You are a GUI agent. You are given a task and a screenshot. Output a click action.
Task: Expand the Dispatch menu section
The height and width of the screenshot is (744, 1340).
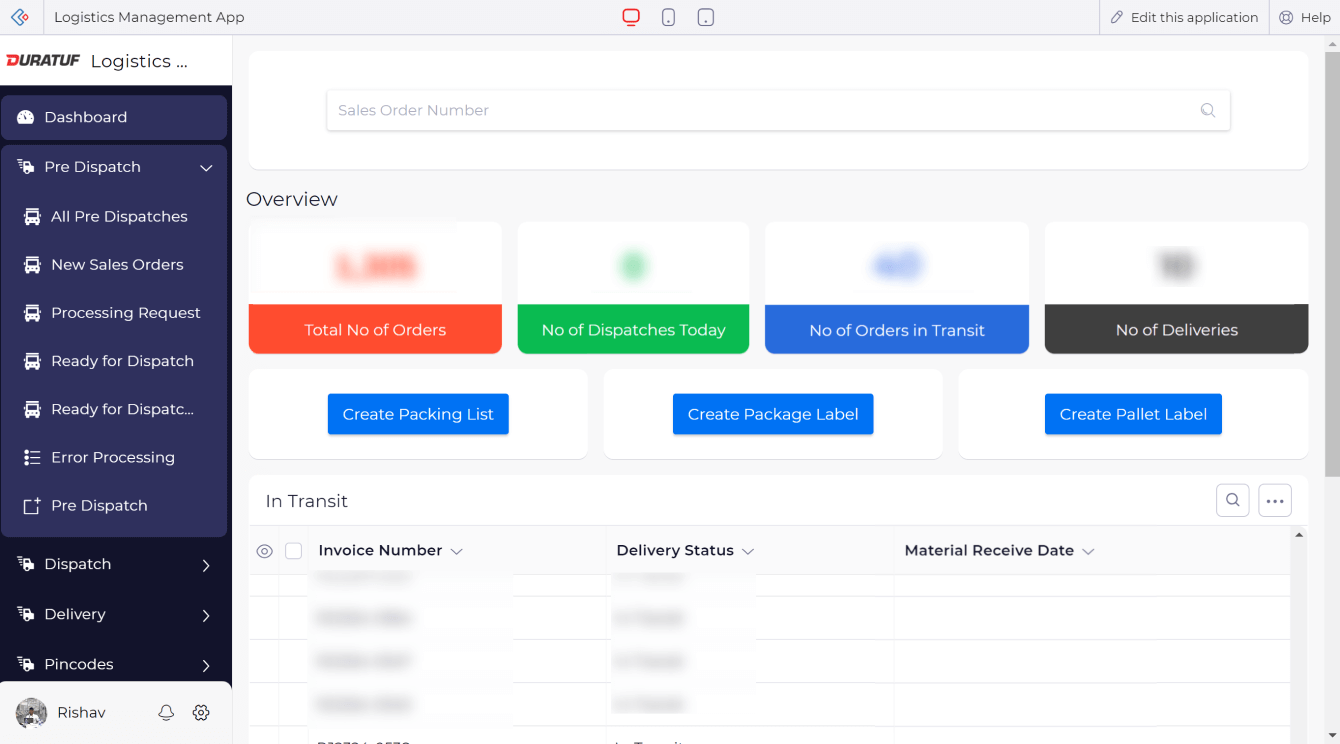click(x=206, y=565)
